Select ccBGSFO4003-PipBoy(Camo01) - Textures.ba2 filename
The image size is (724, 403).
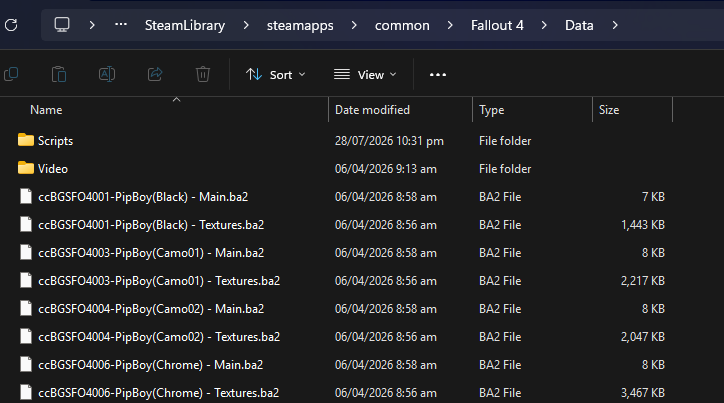[x=159, y=281]
